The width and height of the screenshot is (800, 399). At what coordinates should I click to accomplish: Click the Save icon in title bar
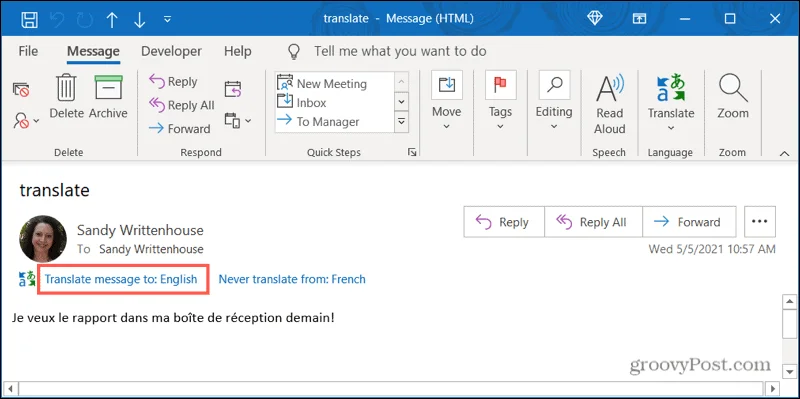30,19
